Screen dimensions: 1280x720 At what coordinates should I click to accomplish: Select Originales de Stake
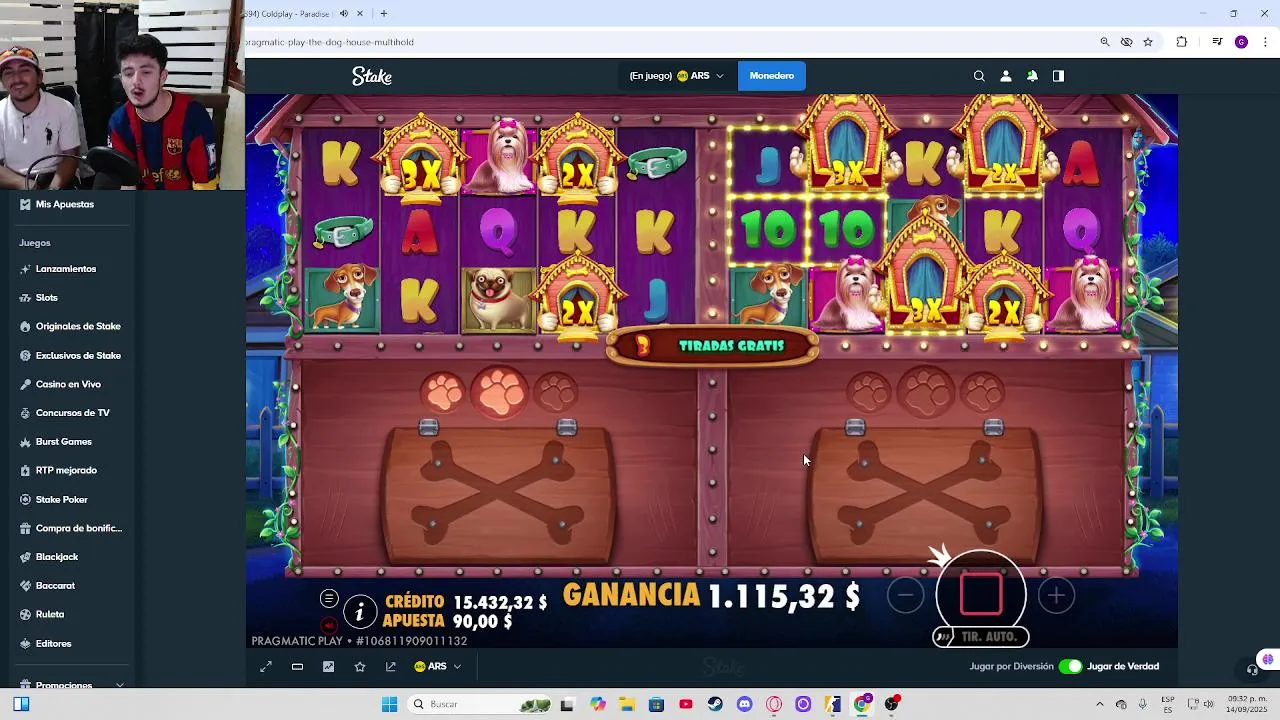coord(78,327)
